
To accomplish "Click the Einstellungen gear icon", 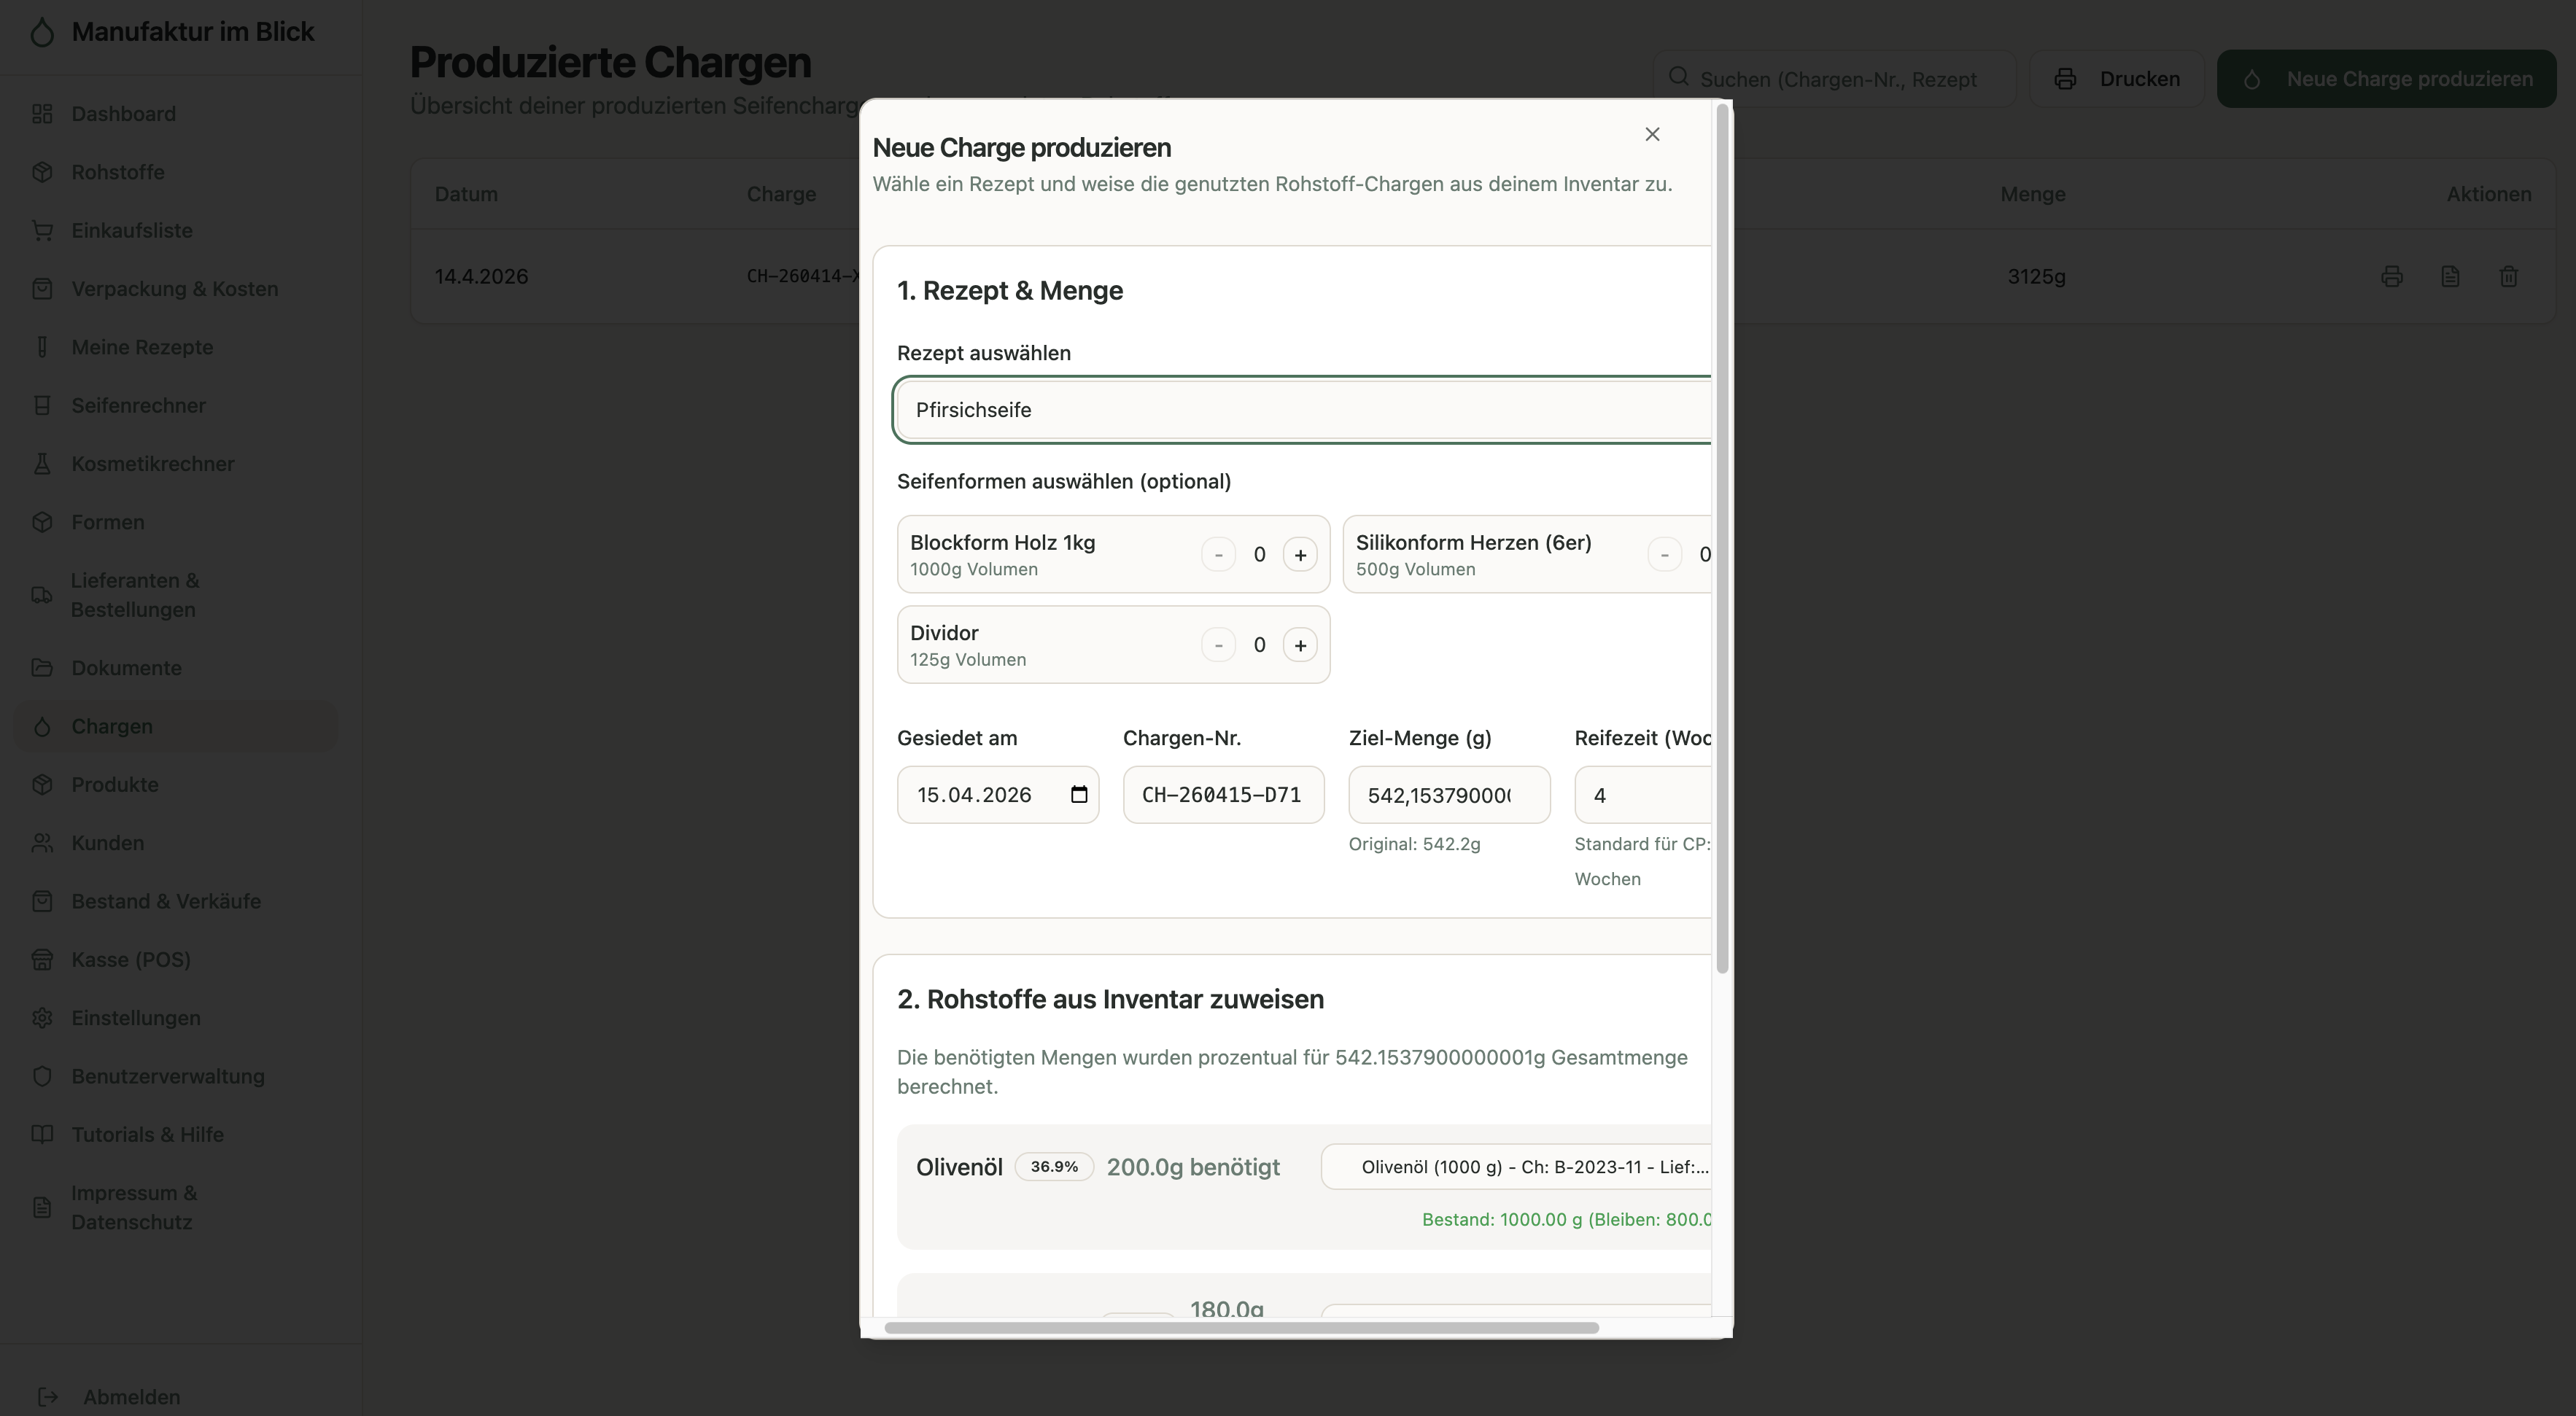I will pyautogui.click(x=42, y=1018).
